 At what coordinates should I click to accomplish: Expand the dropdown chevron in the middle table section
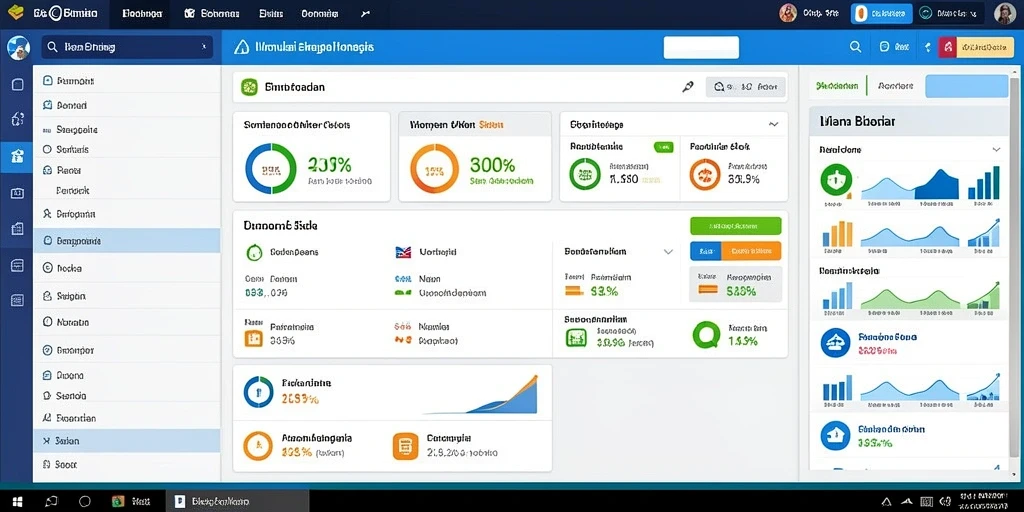pos(668,251)
